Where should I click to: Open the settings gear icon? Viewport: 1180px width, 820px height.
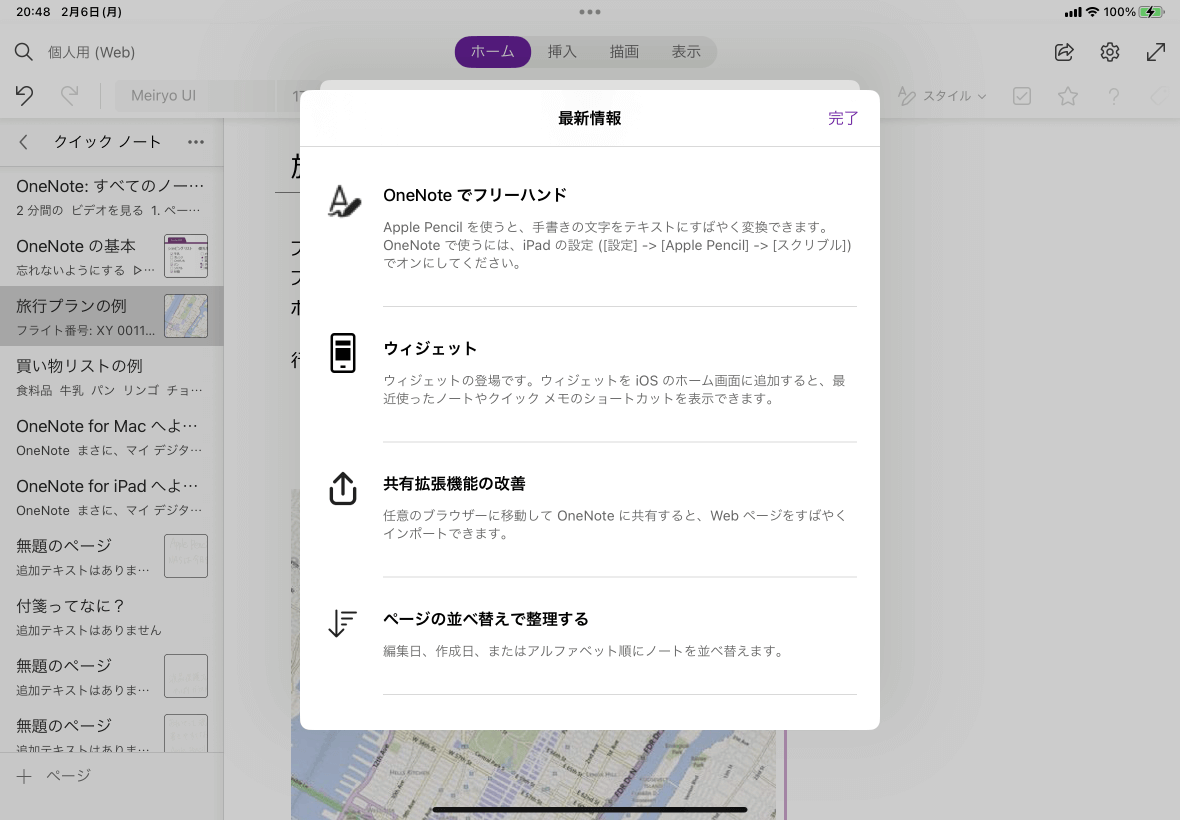click(x=1110, y=52)
